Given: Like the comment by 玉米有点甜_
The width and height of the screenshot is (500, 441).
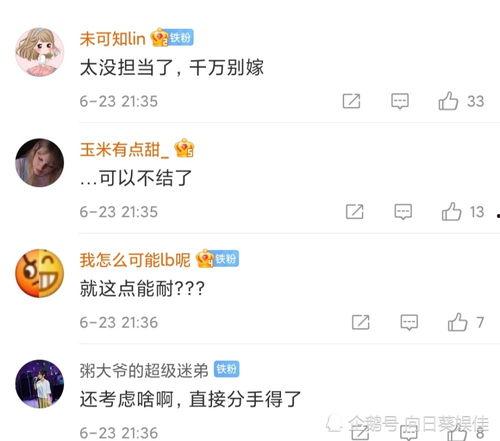Looking at the screenshot, I should (451, 212).
